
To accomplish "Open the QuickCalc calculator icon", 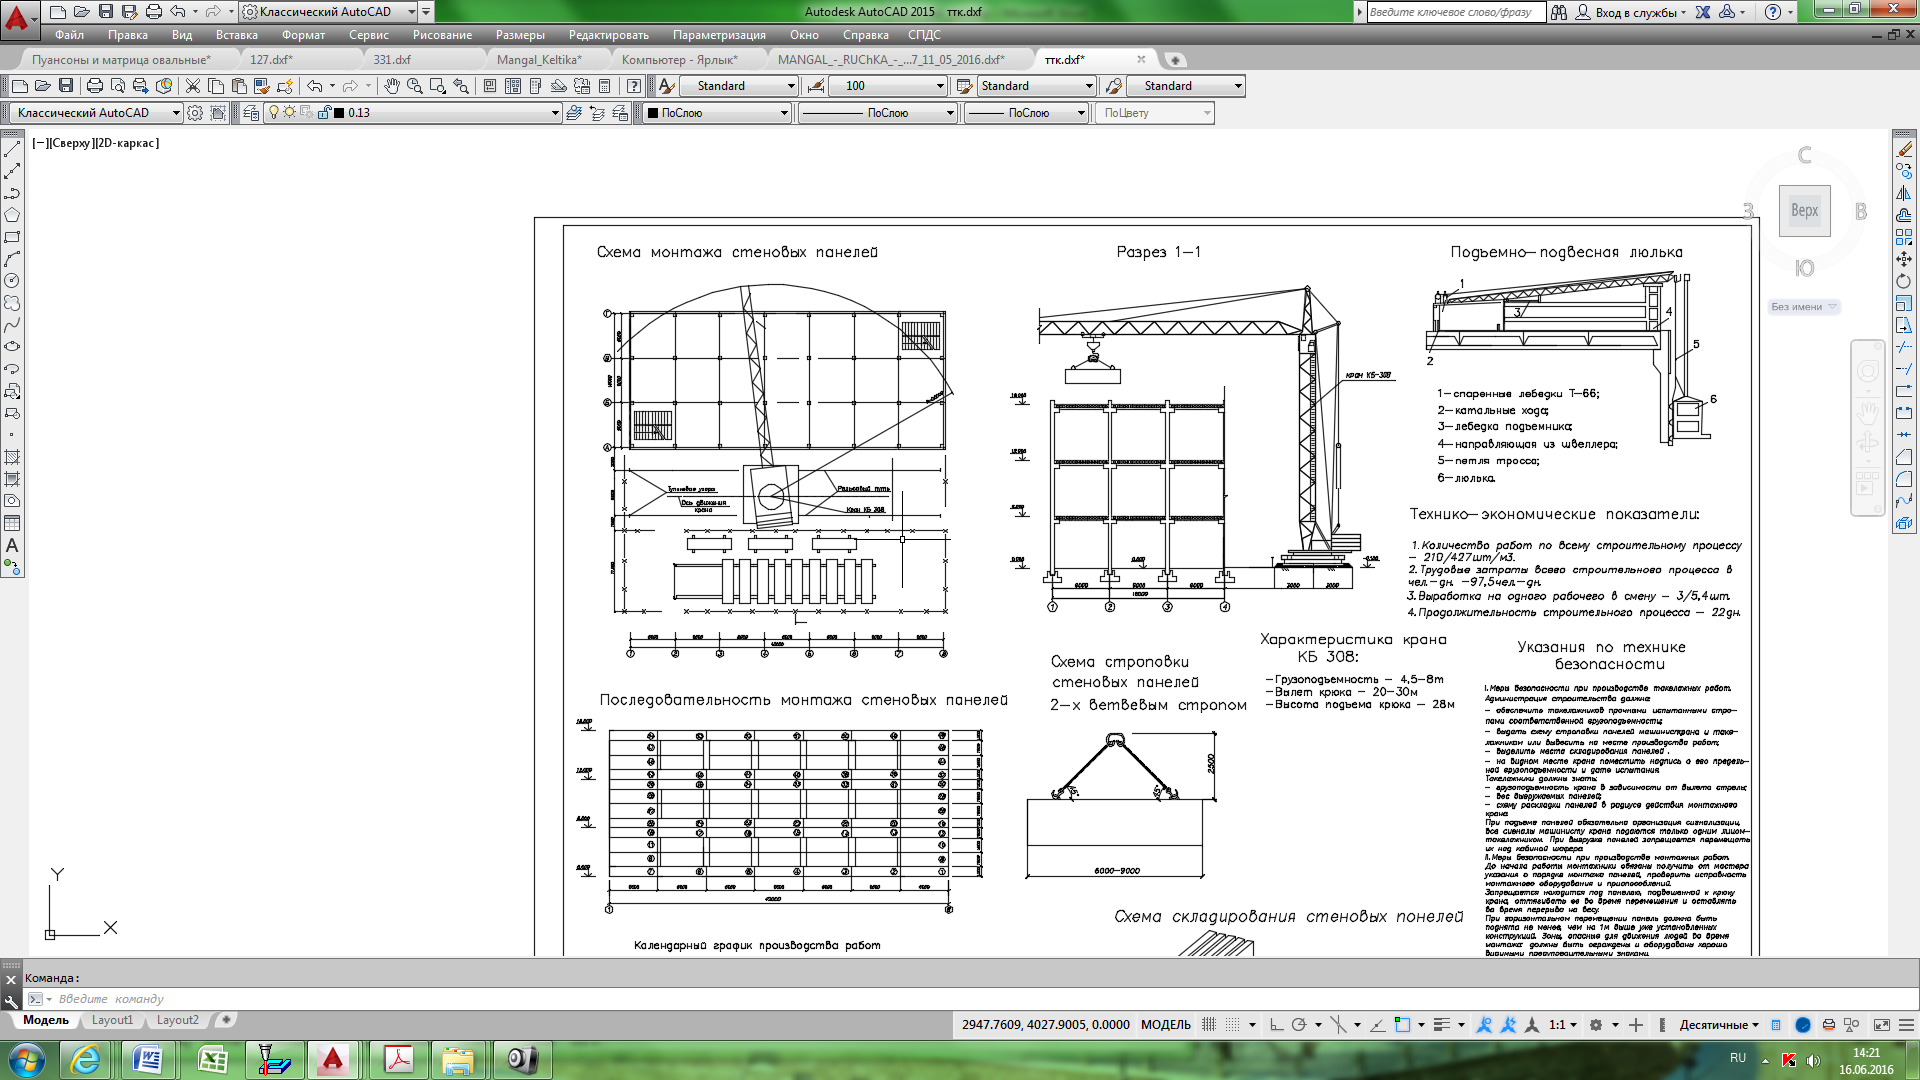I will 605,86.
